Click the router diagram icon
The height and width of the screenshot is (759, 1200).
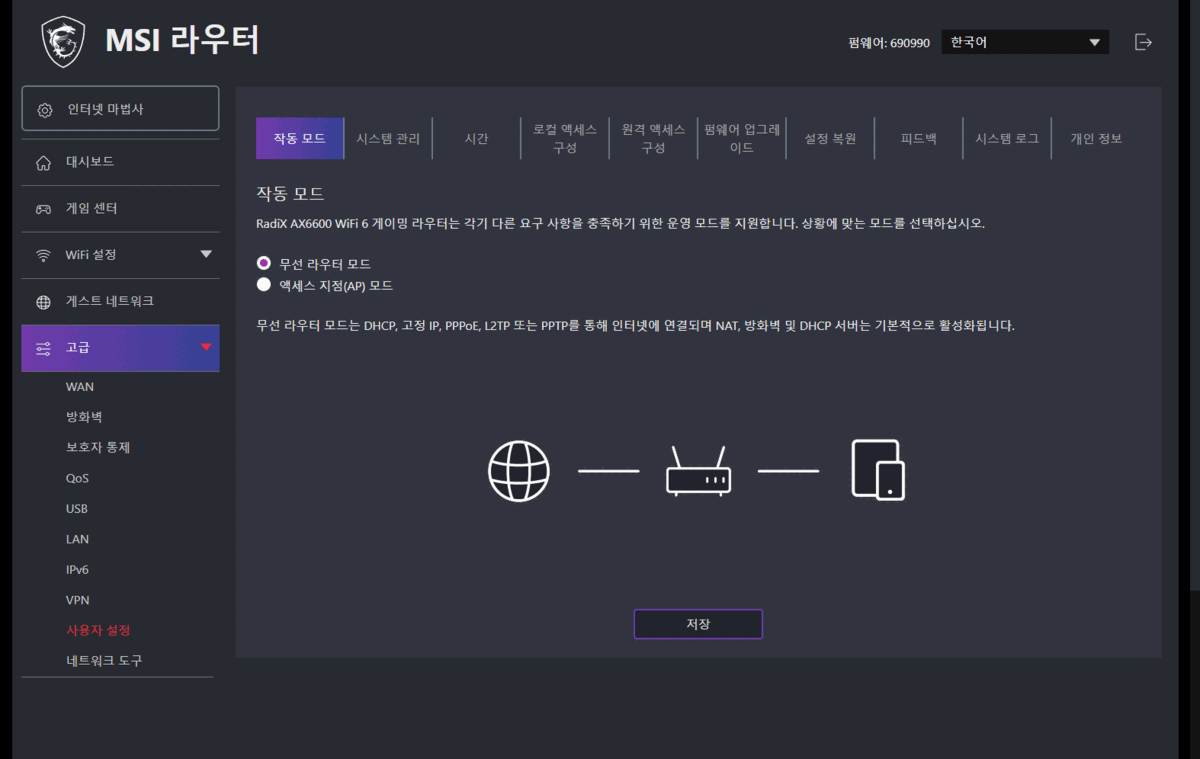point(698,470)
